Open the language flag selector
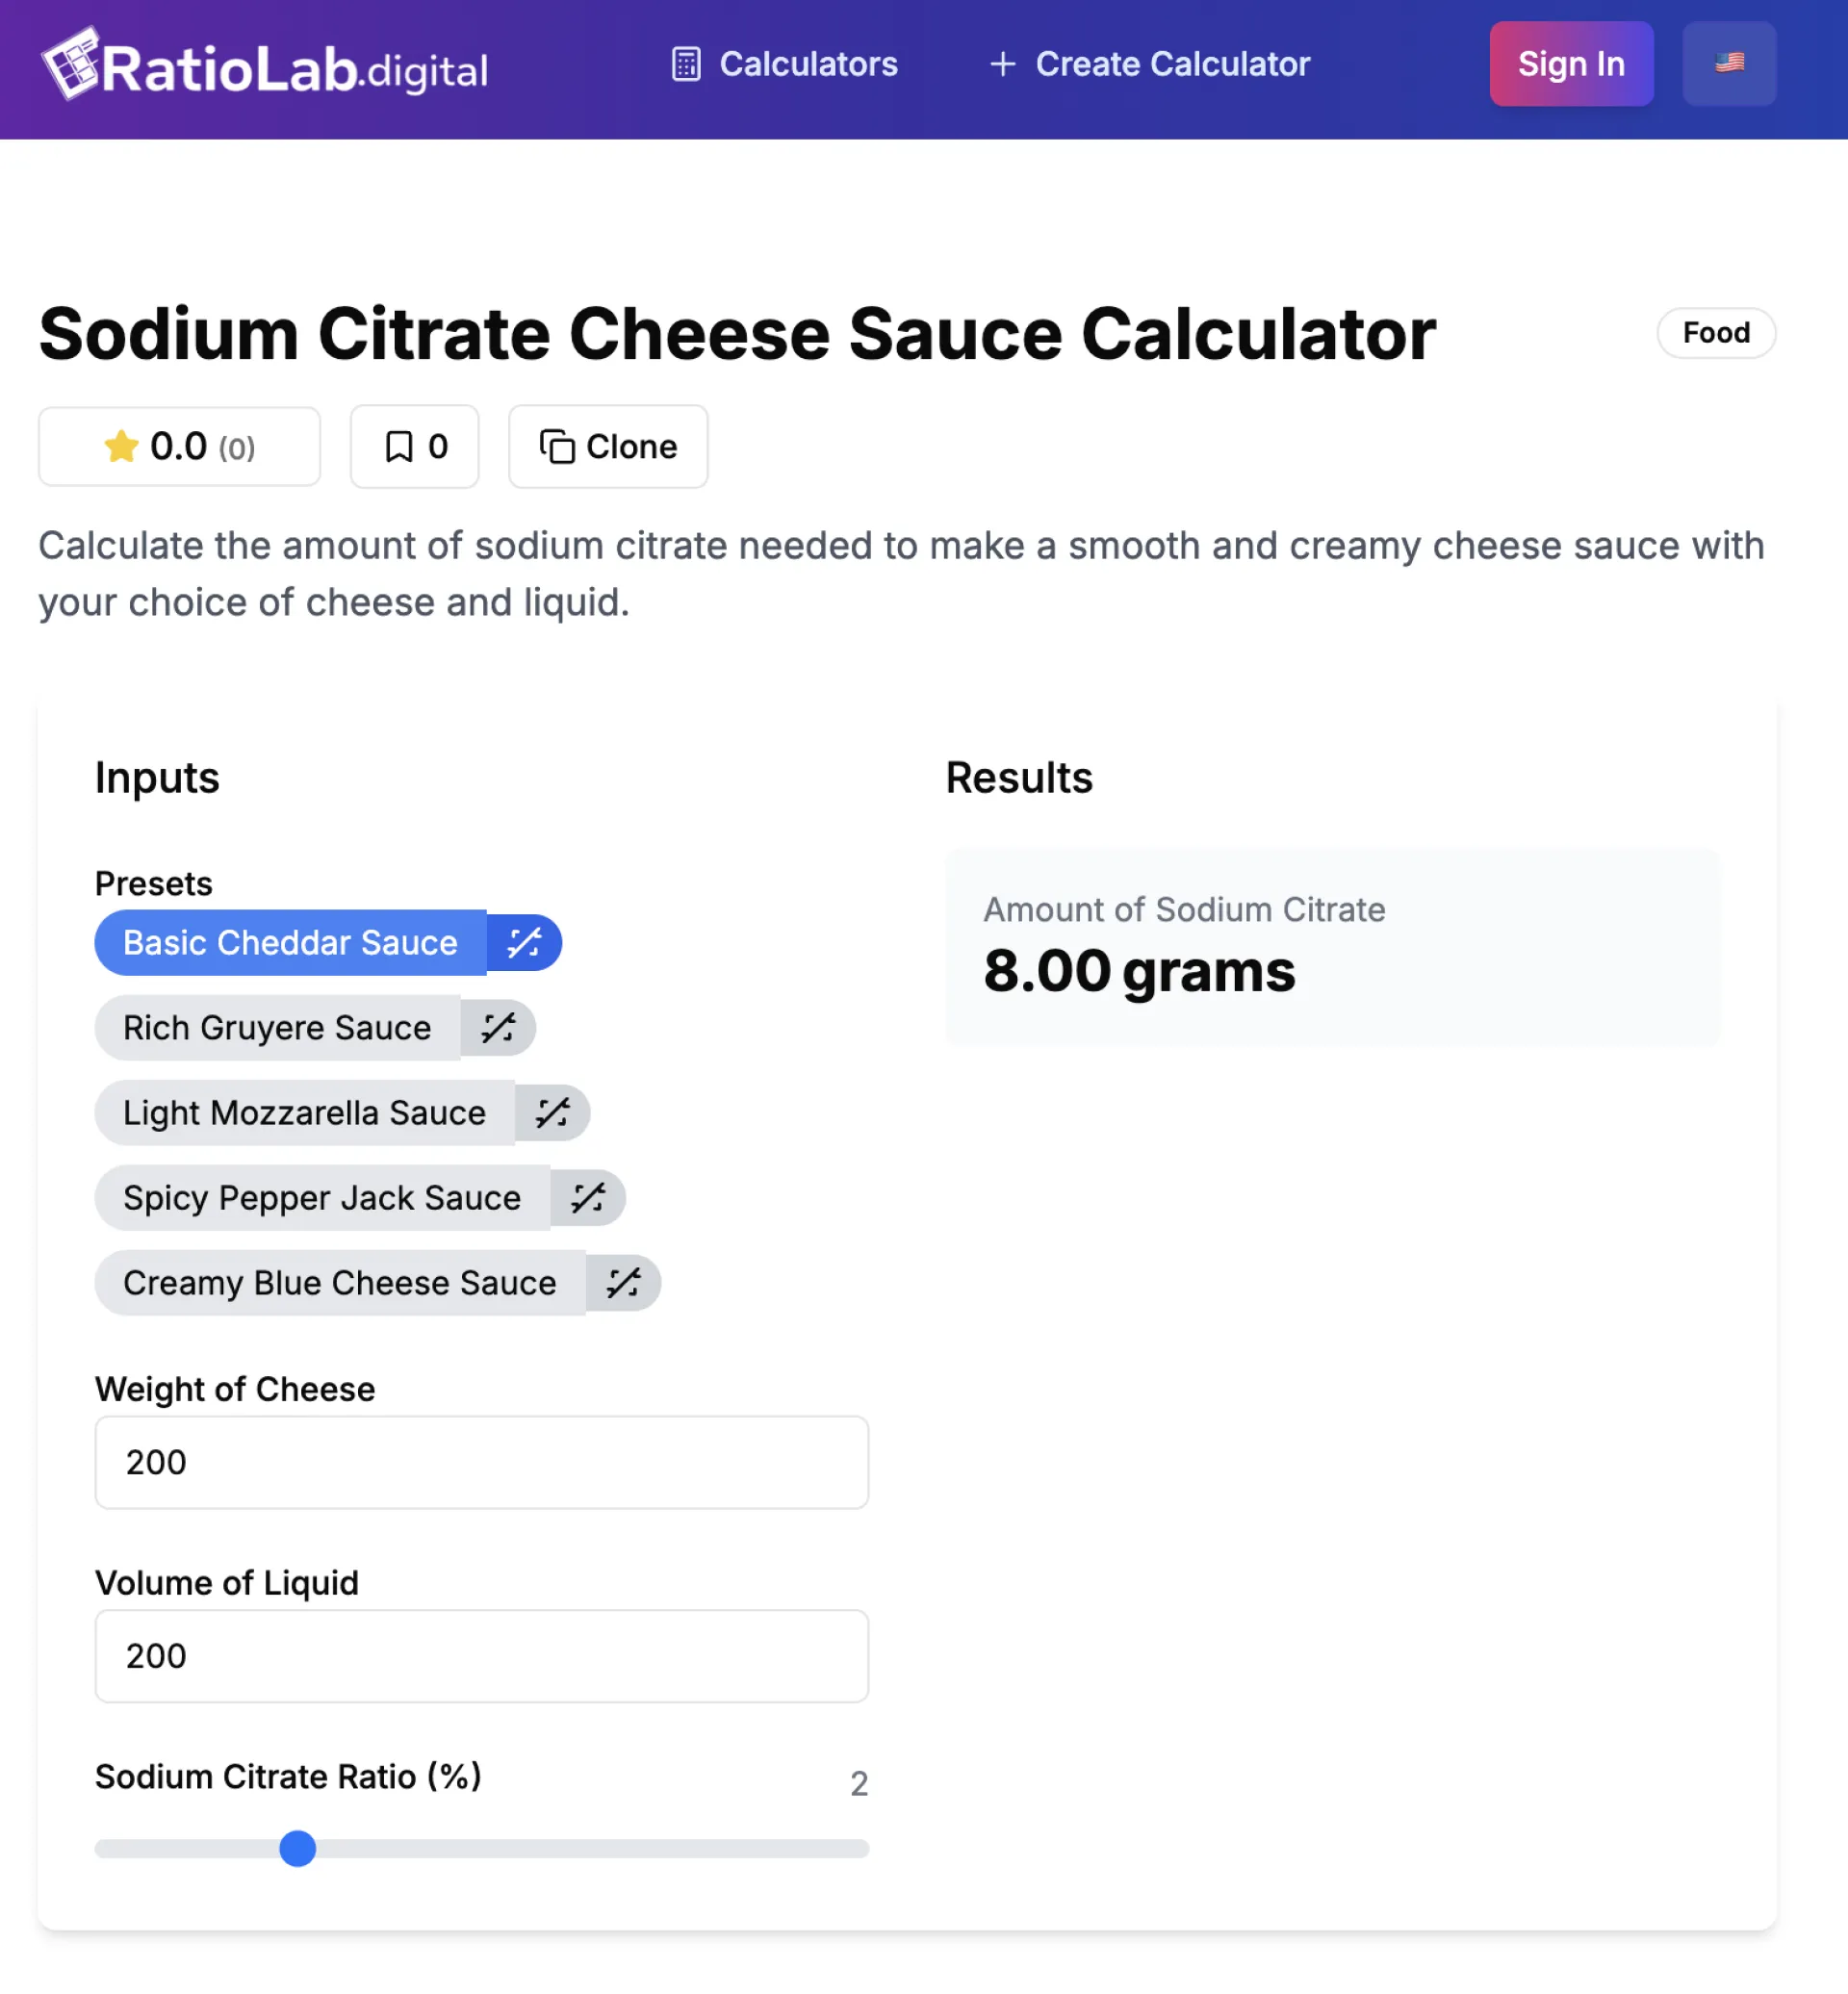This screenshot has width=1848, height=1994. [x=1728, y=63]
